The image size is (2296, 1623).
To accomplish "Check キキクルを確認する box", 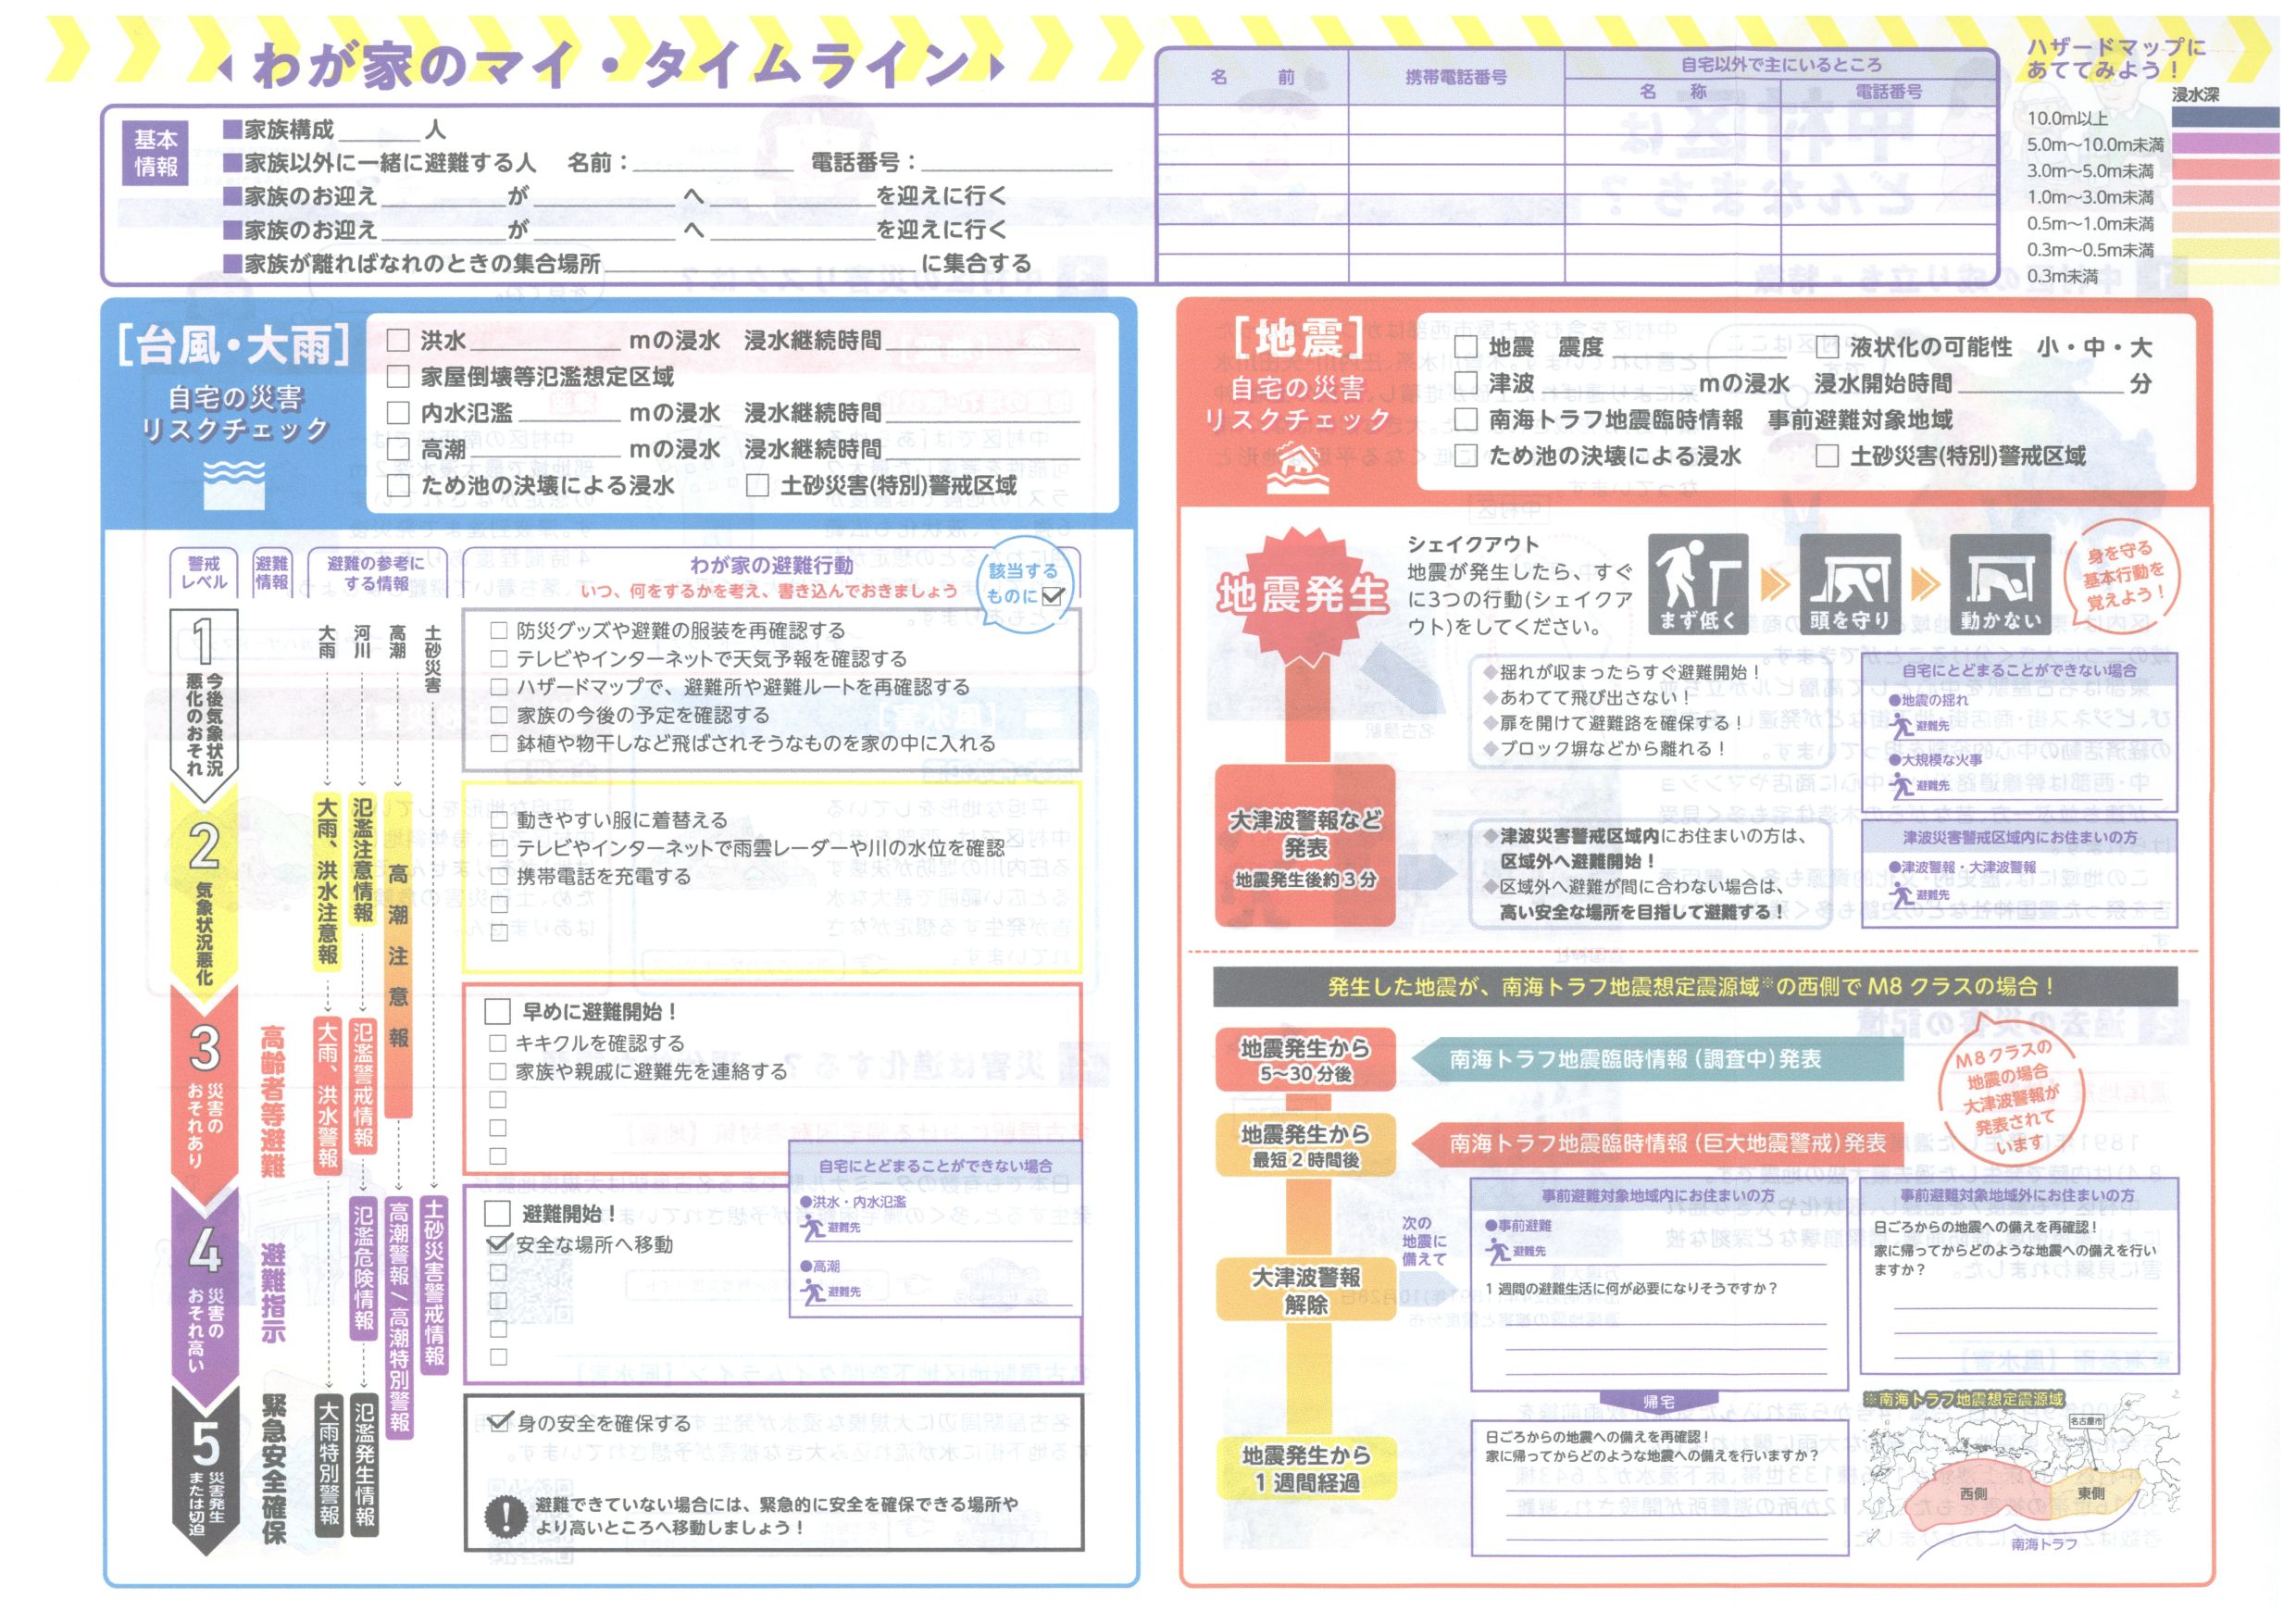I will pos(498,1043).
